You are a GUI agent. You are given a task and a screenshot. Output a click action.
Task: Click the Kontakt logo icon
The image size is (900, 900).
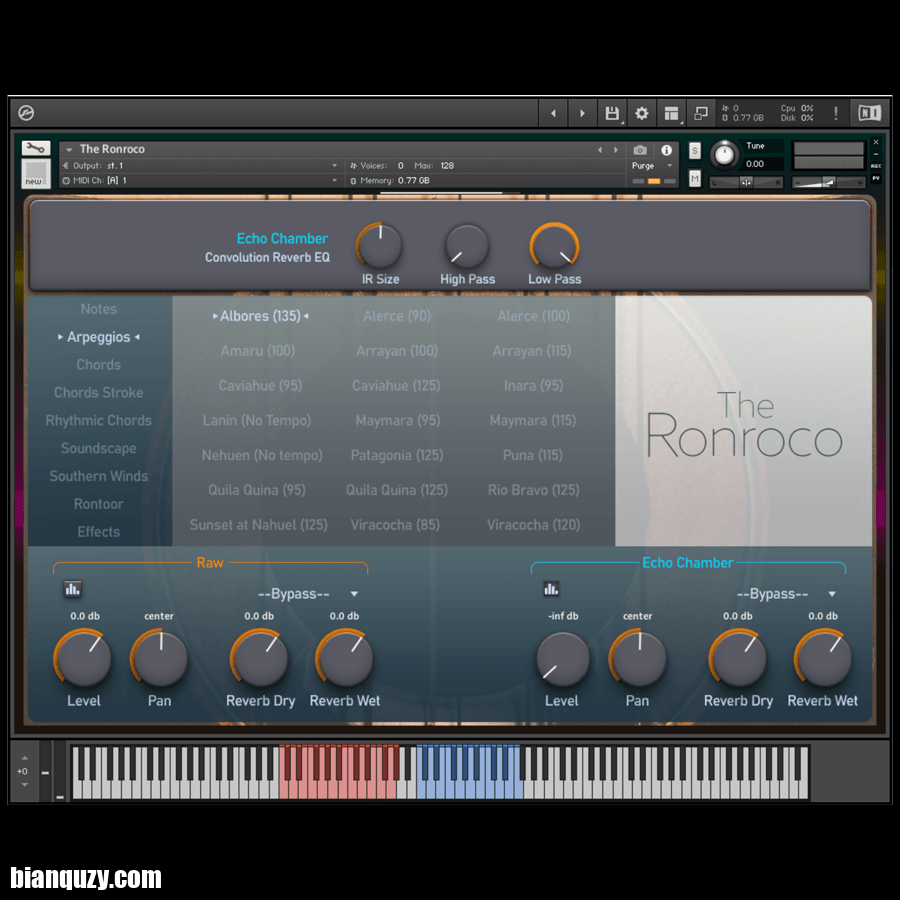coord(26,113)
